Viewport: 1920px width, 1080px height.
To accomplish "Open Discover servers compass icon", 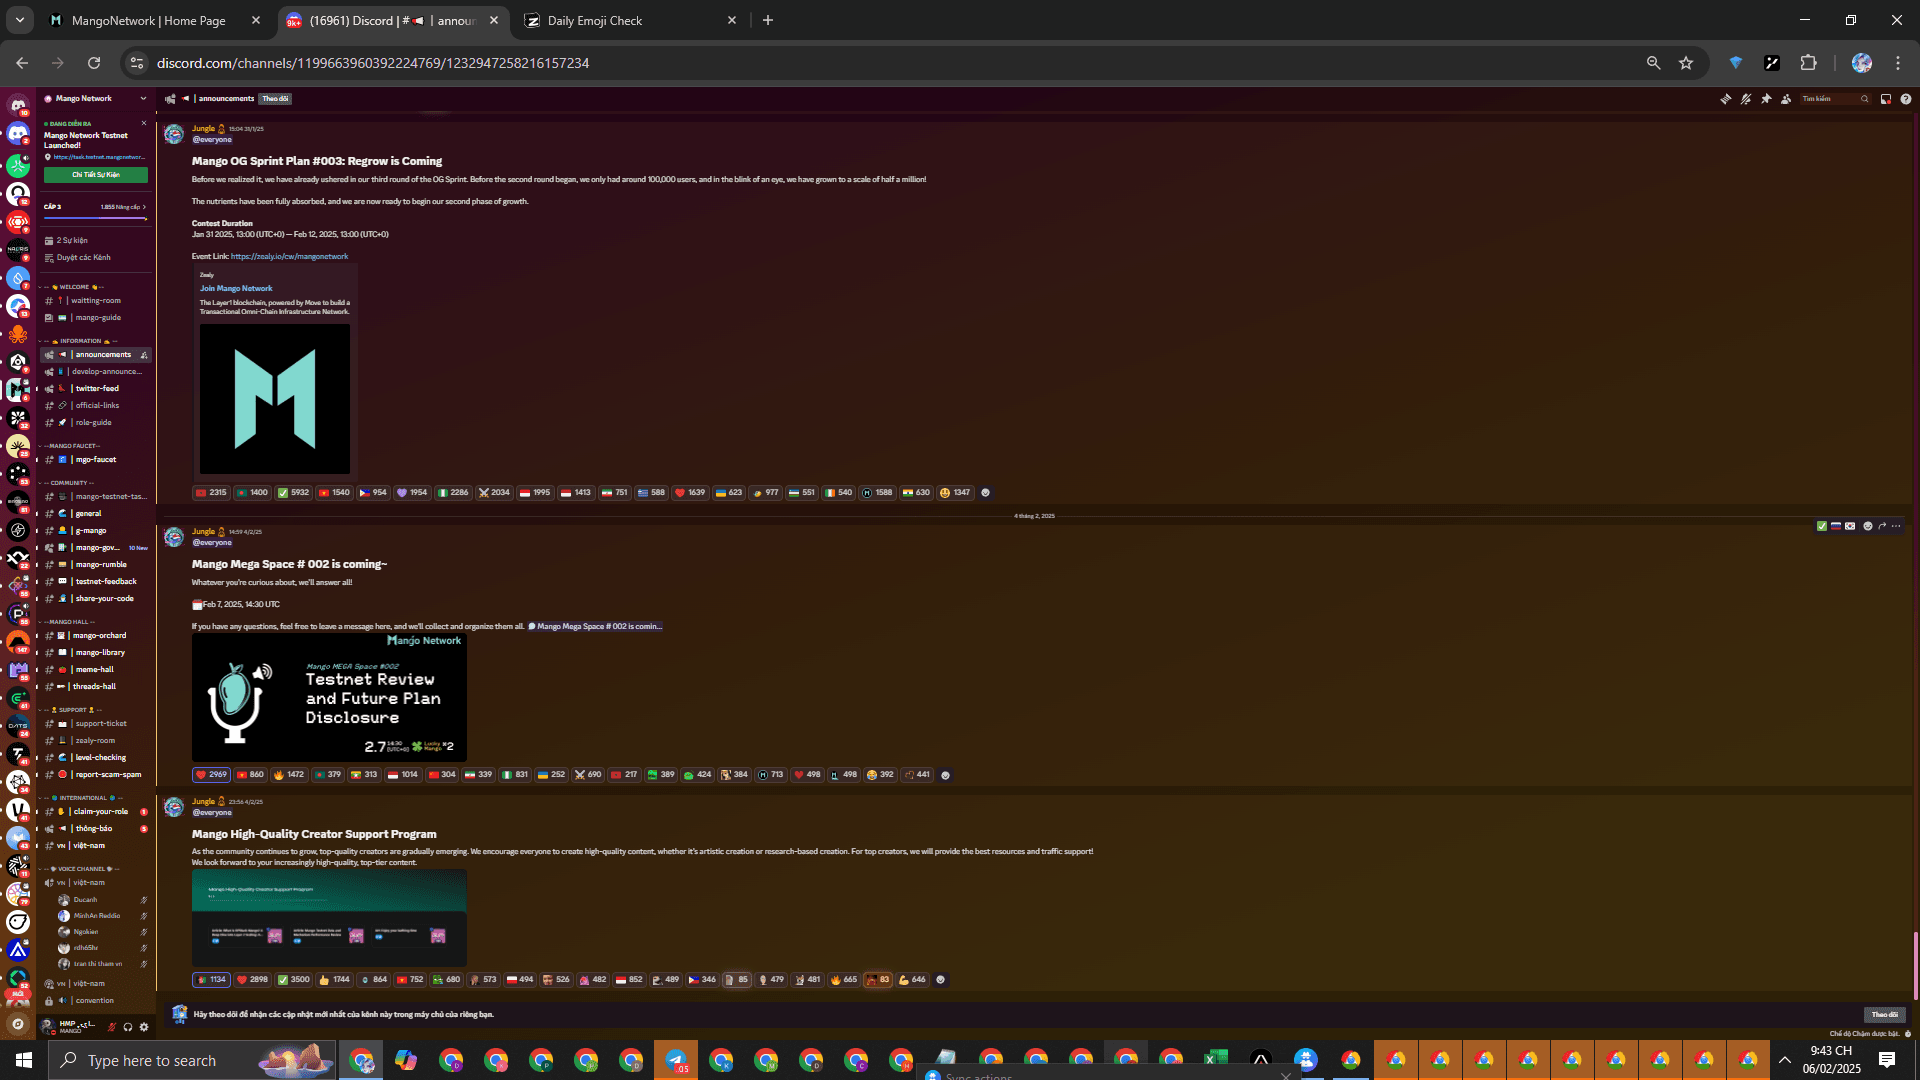I will click(18, 1023).
